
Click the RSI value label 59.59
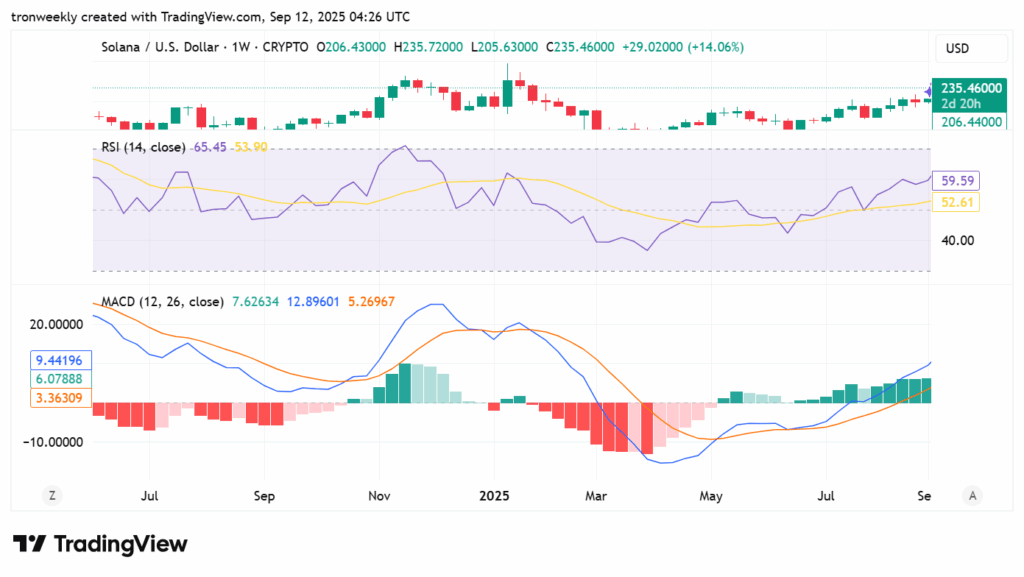(x=956, y=181)
